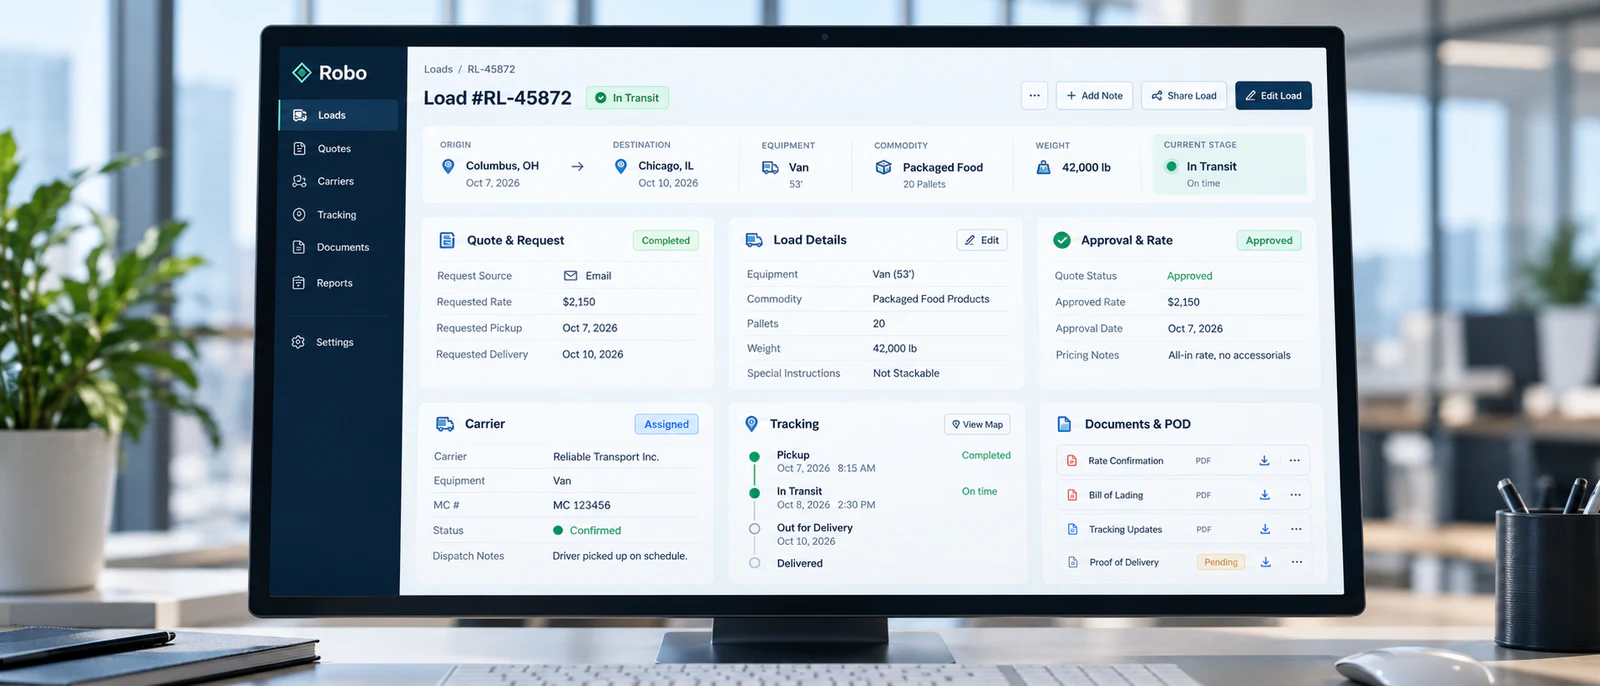Image resolution: width=1600 pixels, height=686 pixels.
Task: Open the Bill of Lading document
Action: tap(1115, 495)
